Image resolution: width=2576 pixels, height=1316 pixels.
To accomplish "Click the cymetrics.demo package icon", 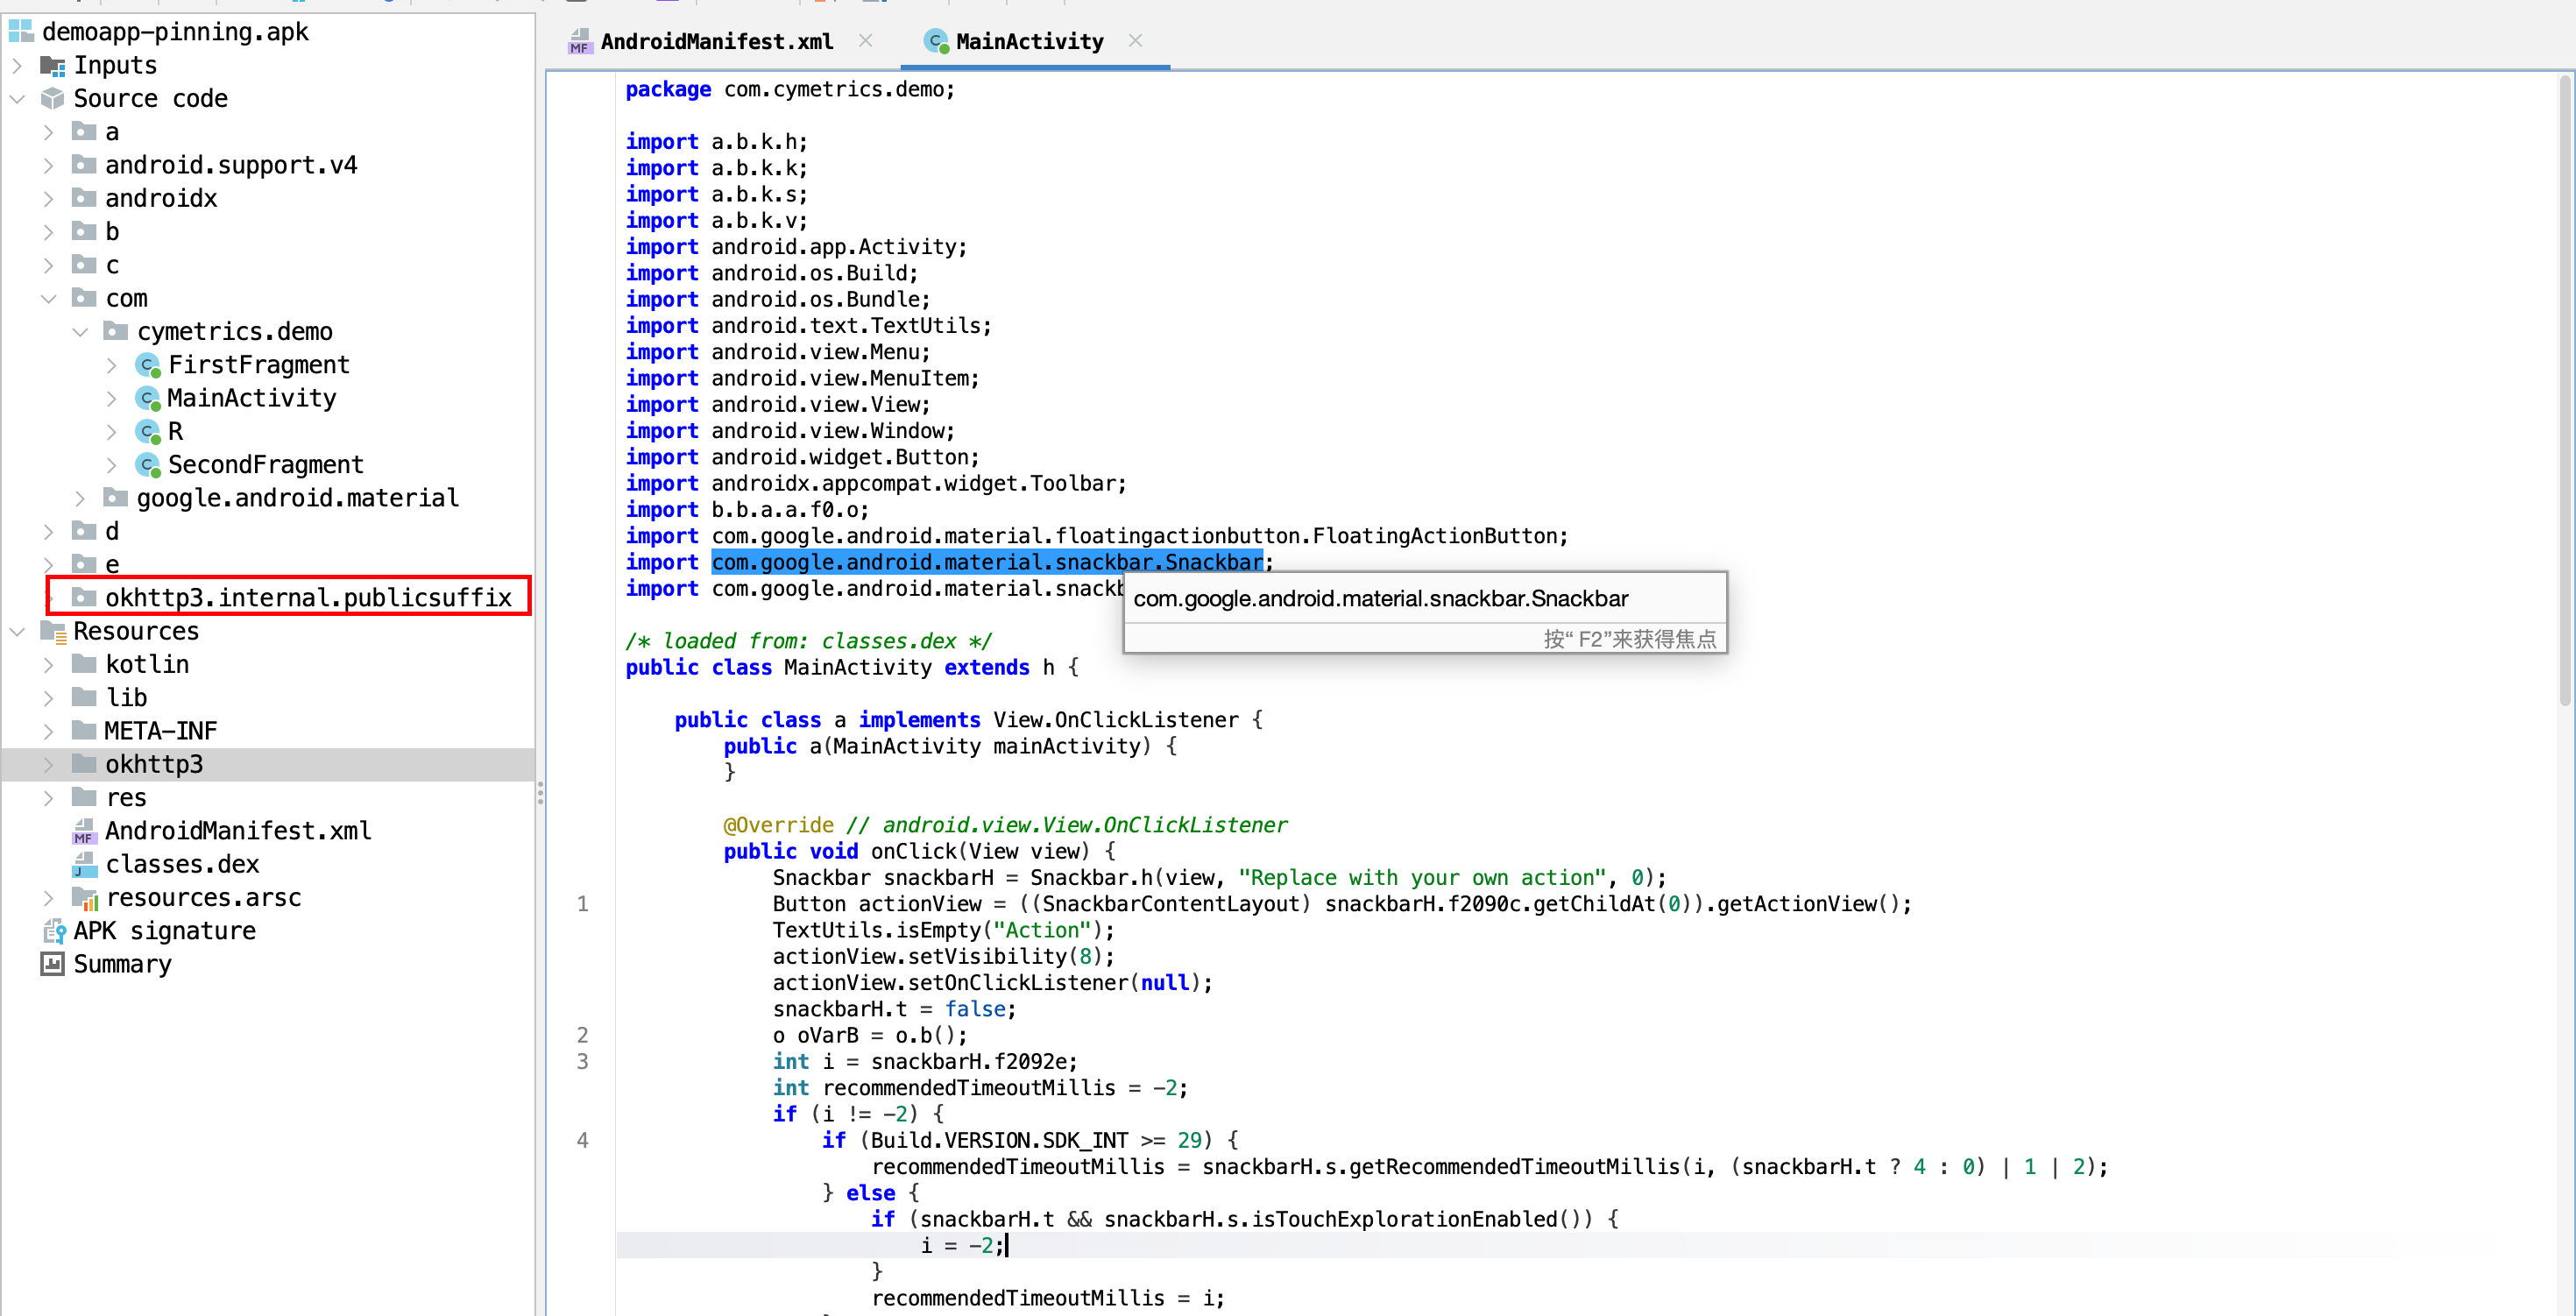I will pyautogui.click(x=116, y=331).
